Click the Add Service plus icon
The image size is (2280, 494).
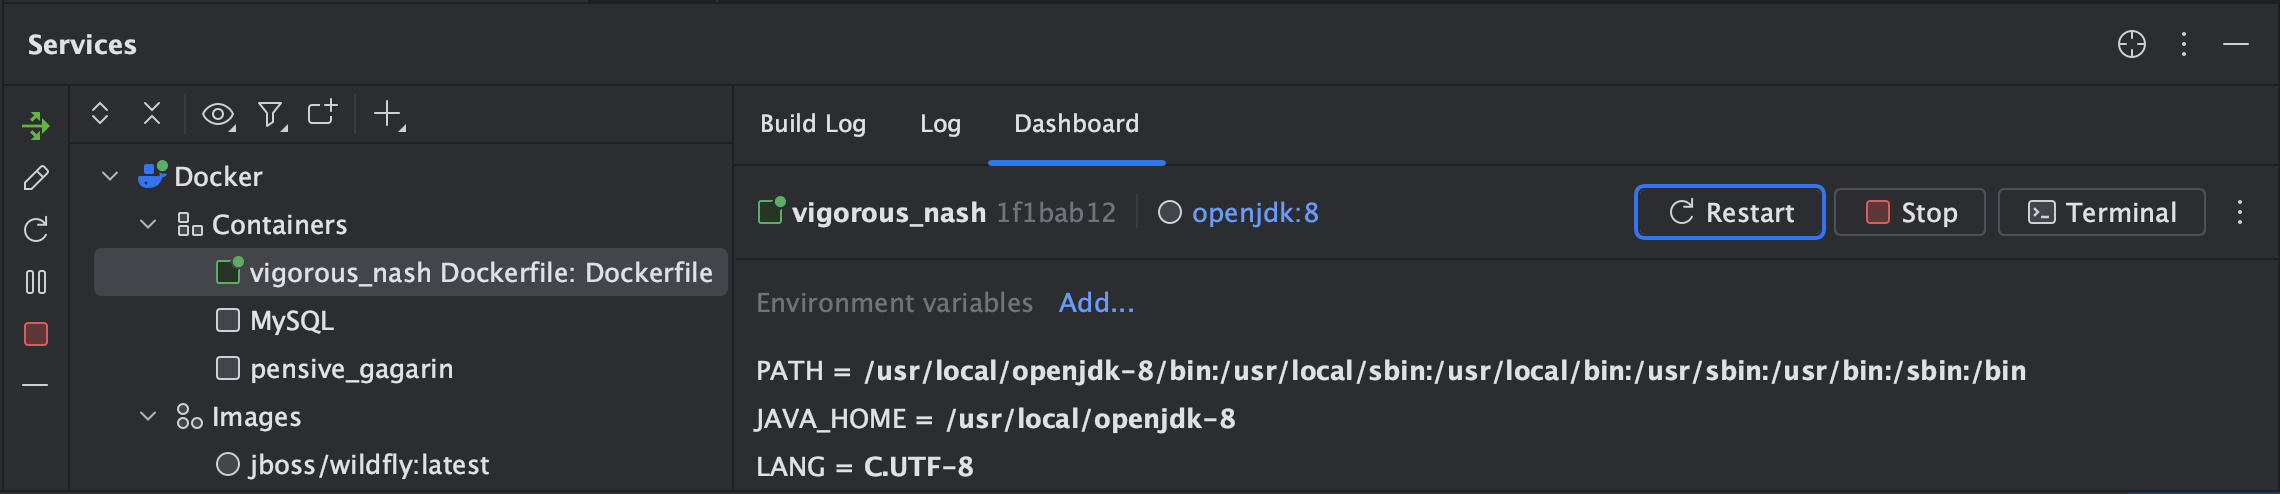tap(388, 115)
